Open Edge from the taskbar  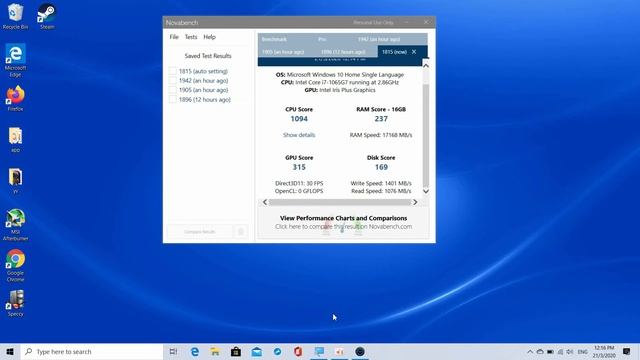click(x=195, y=351)
